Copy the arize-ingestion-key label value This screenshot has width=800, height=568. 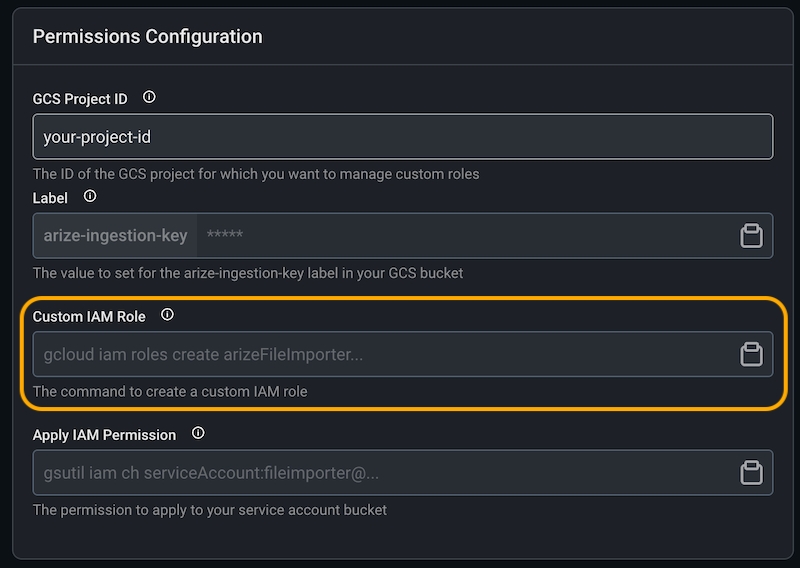pyautogui.click(x=751, y=236)
